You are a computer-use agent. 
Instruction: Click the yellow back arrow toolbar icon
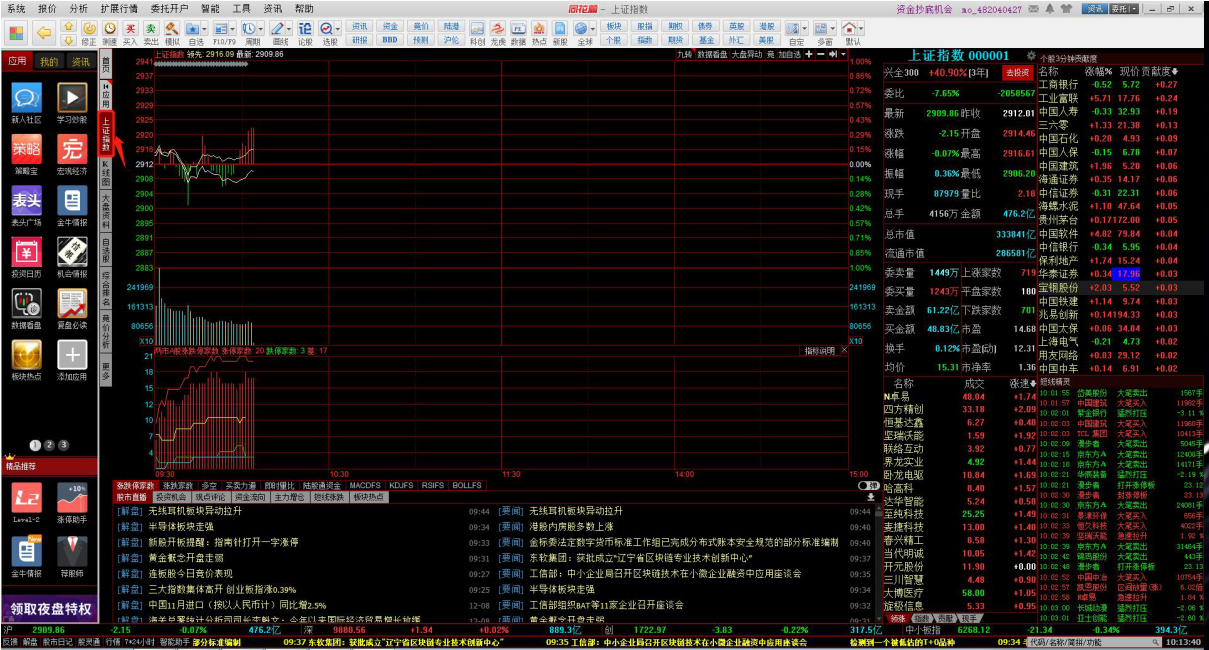43,31
